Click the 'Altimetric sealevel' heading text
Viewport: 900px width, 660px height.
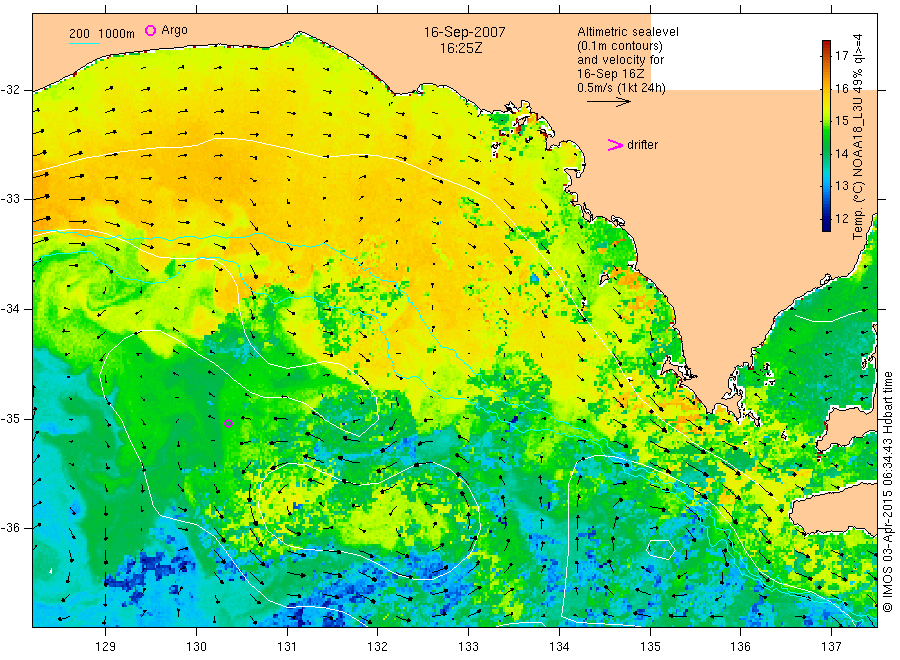click(x=627, y=32)
